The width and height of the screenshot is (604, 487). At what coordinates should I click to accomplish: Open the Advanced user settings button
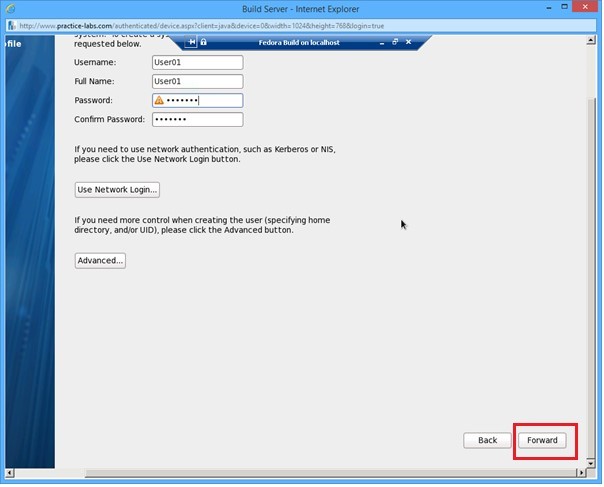pos(100,261)
